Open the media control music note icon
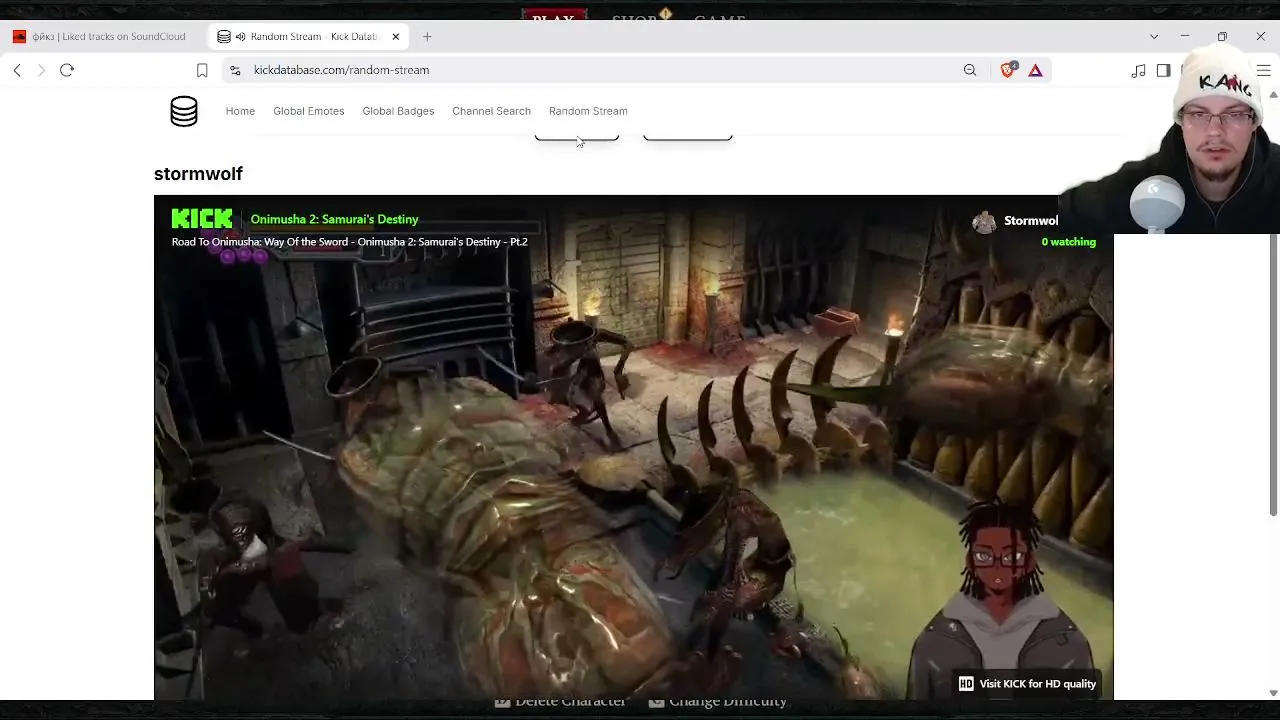 [1138, 70]
